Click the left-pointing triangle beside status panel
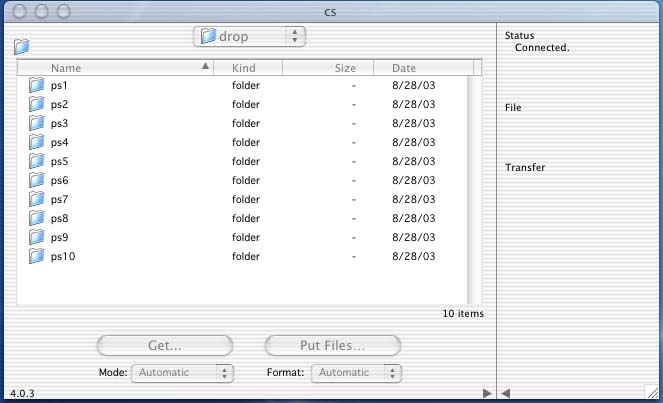 point(505,393)
